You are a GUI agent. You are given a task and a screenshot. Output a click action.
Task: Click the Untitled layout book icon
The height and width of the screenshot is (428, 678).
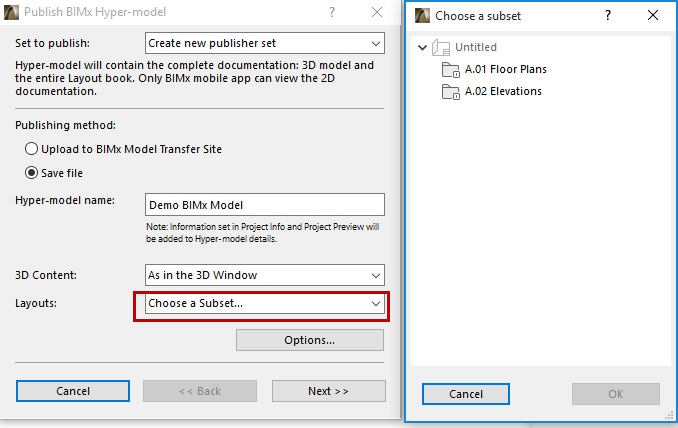[443, 48]
